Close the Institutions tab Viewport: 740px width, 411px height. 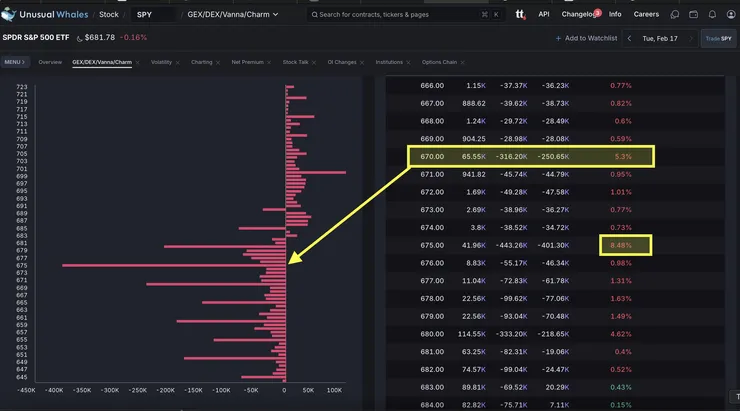click(x=408, y=63)
